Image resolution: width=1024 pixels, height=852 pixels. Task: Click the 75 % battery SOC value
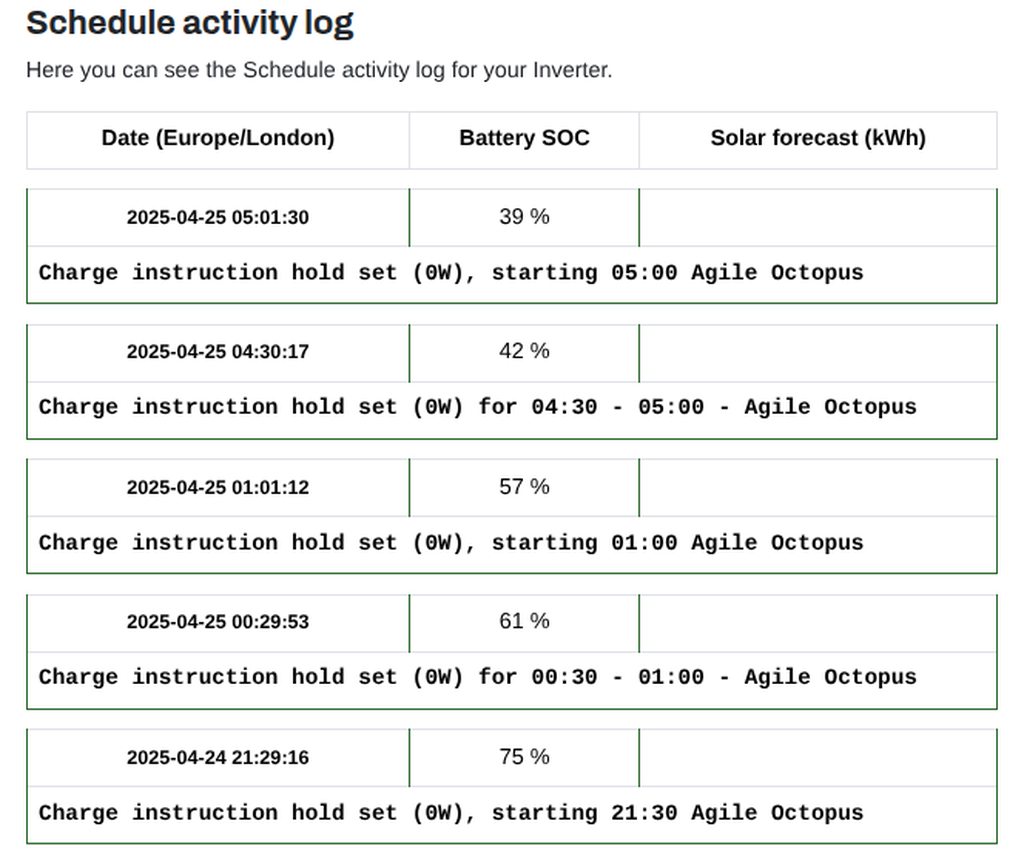(x=524, y=757)
